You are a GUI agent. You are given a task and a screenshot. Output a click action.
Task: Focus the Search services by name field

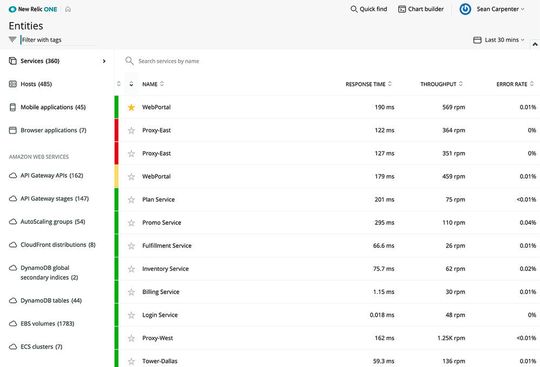tap(169, 61)
